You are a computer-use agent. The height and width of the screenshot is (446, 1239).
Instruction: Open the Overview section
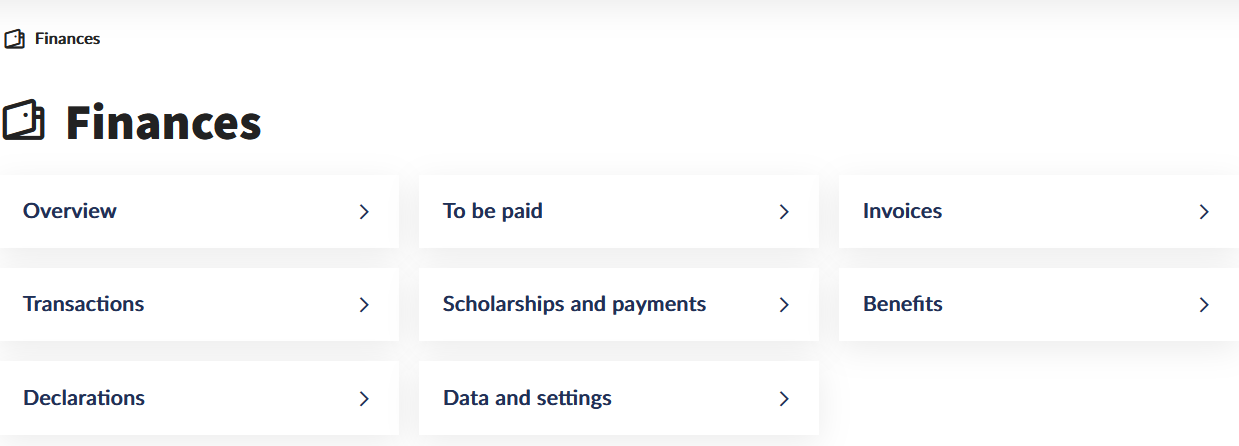click(x=70, y=211)
